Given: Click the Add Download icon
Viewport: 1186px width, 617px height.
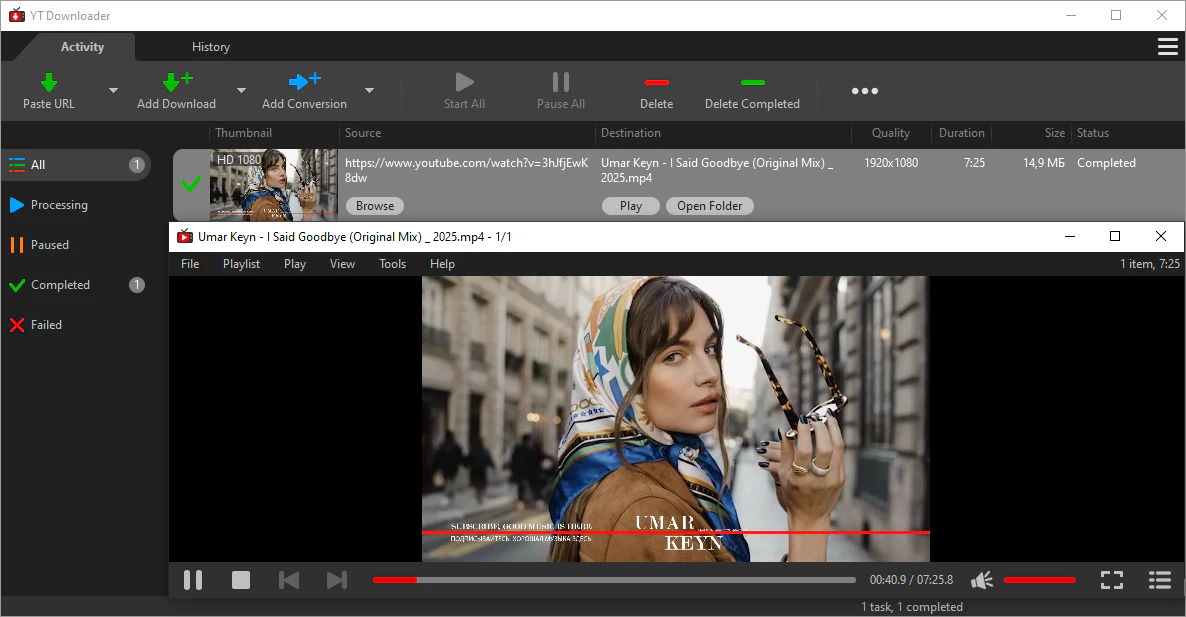Looking at the screenshot, I should [x=176, y=82].
